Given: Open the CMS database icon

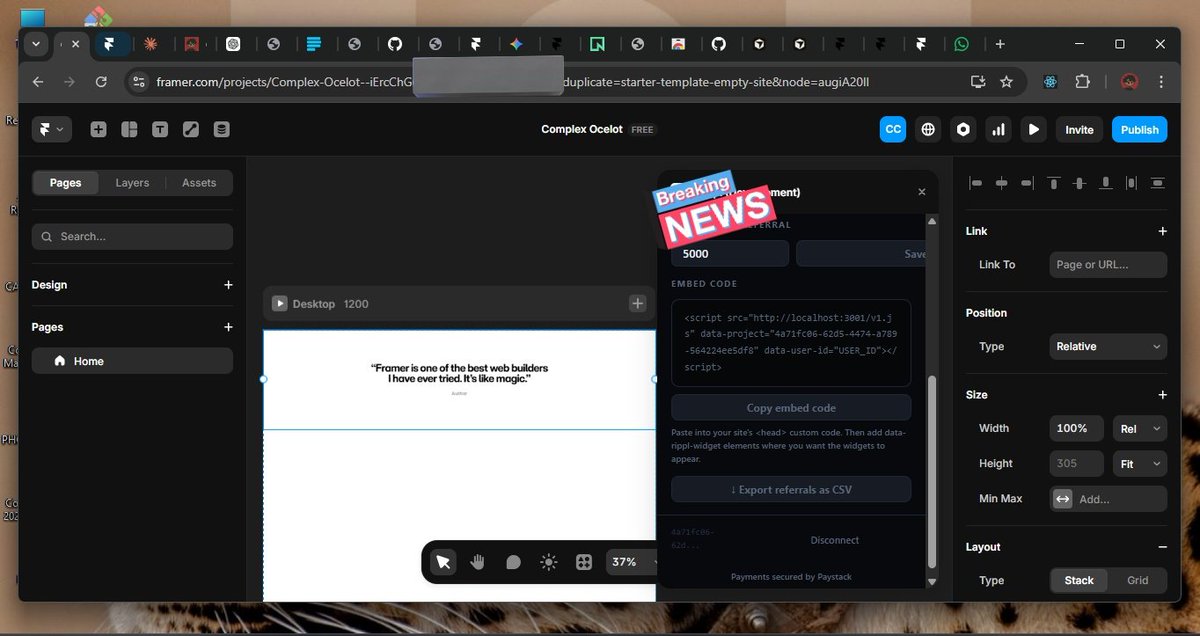Looking at the screenshot, I should (x=222, y=130).
